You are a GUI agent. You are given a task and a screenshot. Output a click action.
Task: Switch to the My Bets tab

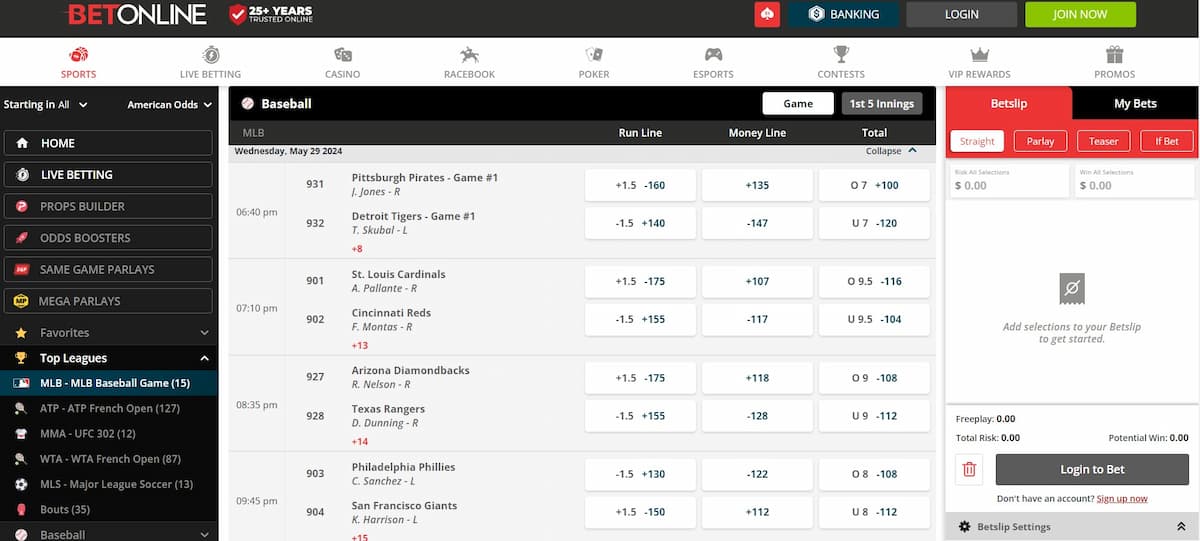pyautogui.click(x=1135, y=103)
